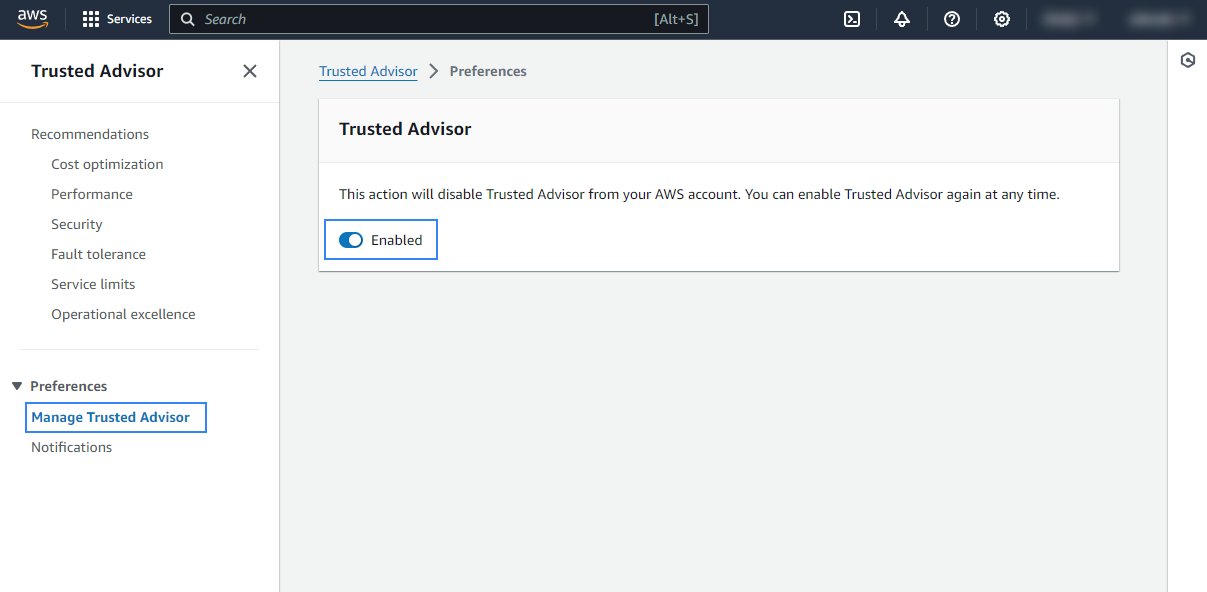Open the notifications bell icon
Screen dimensions: 1207x592
point(902,19)
